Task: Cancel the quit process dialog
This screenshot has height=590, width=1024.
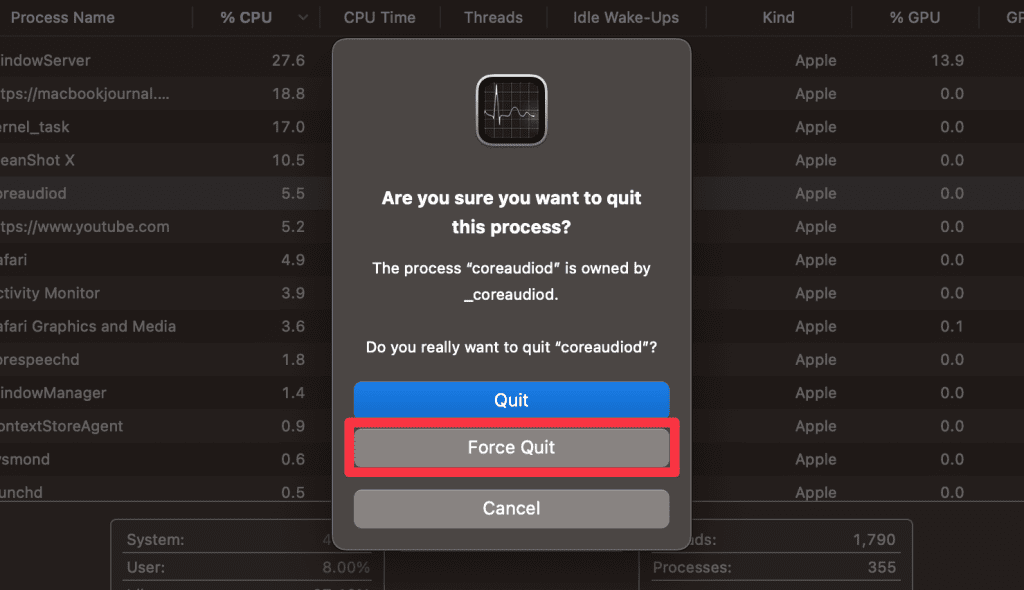Action: [x=511, y=508]
